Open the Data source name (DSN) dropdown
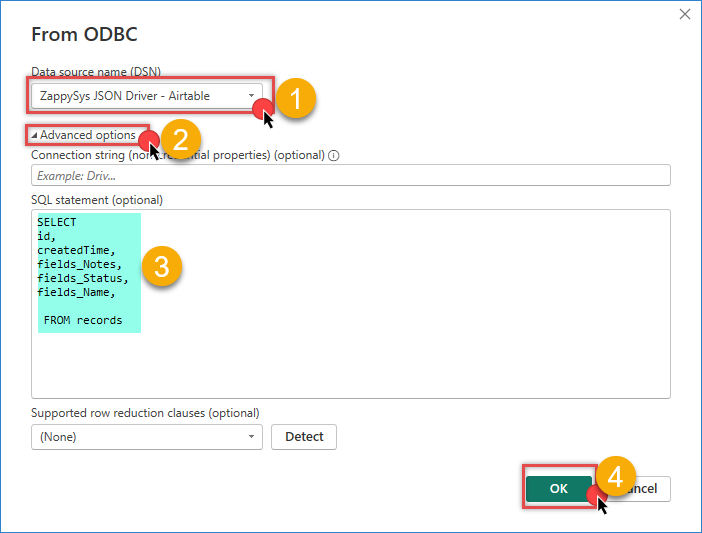The image size is (702, 533). pyautogui.click(x=147, y=96)
